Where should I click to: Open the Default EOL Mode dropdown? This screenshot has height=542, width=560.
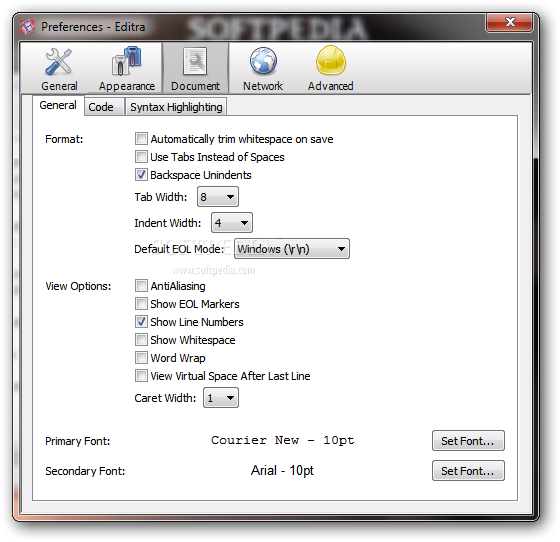coord(292,249)
